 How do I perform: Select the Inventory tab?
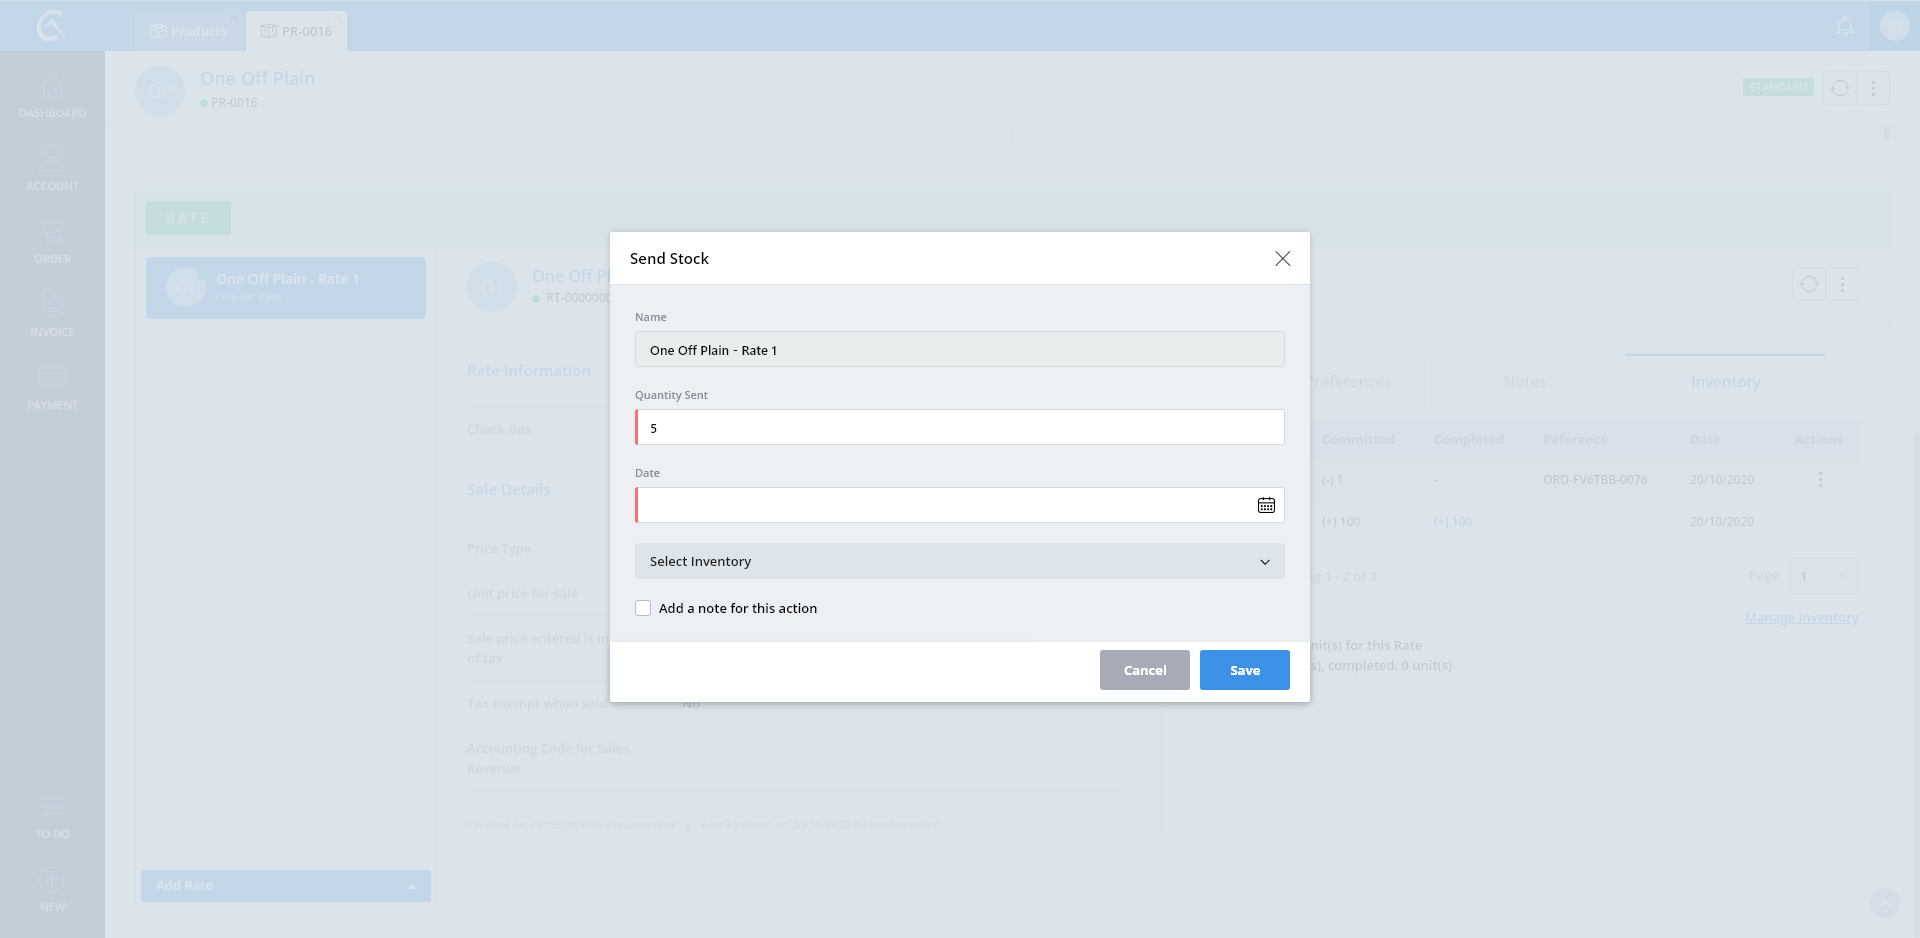pos(1725,382)
